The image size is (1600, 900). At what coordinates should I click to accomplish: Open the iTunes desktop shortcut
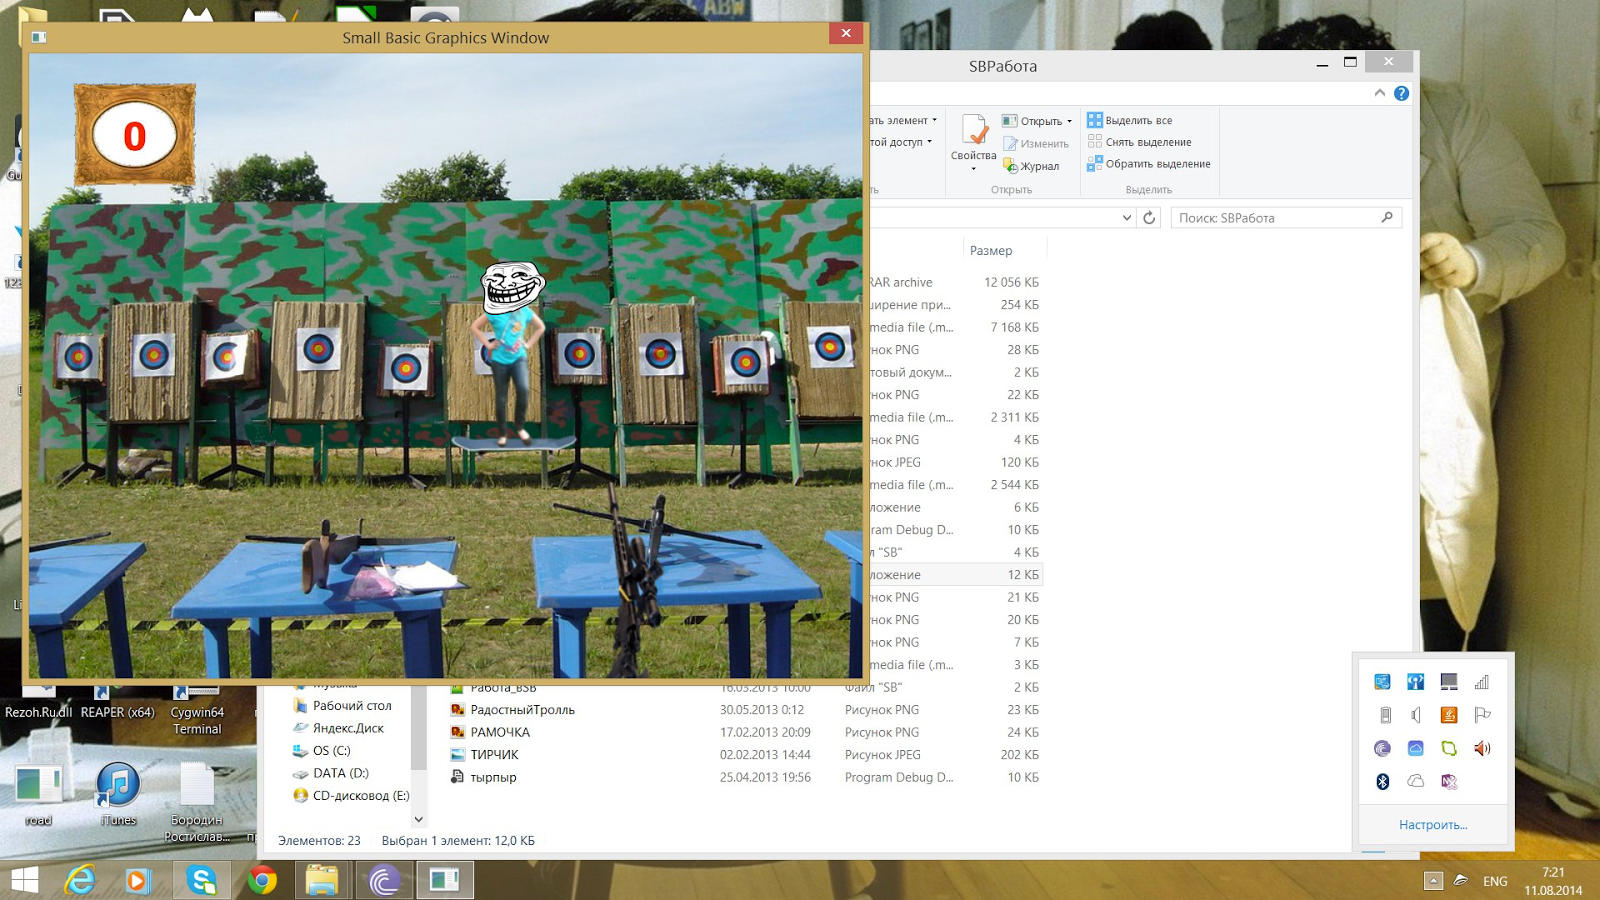[x=118, y=794]
